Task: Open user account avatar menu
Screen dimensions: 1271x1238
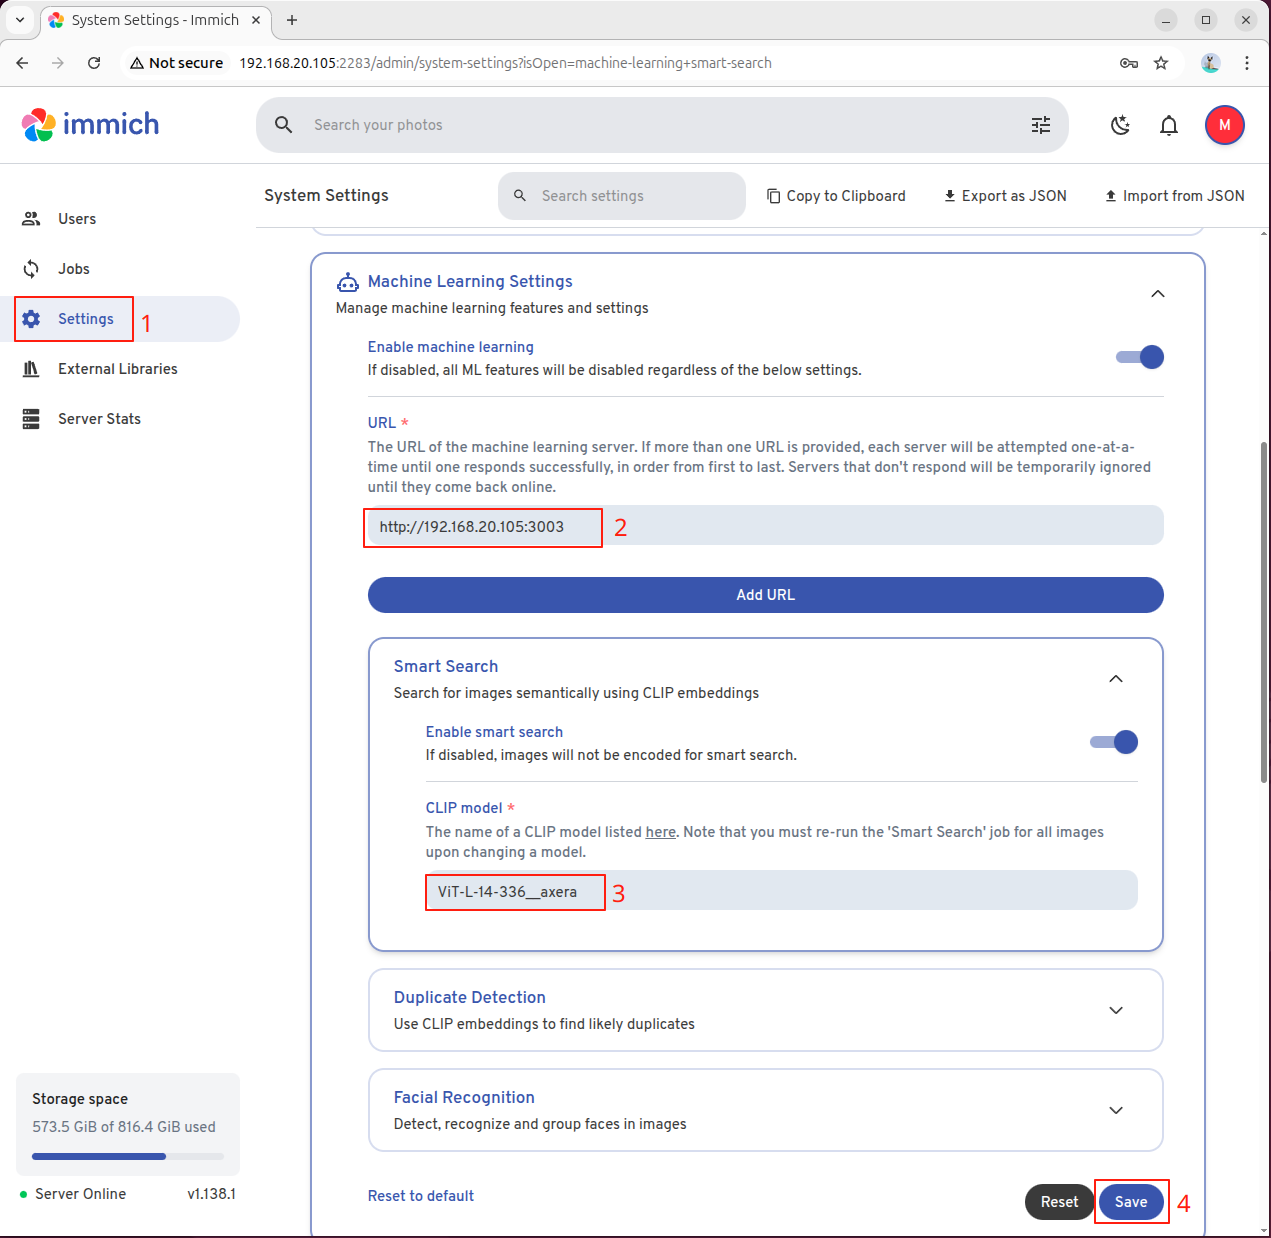Action: (1224, 125)
